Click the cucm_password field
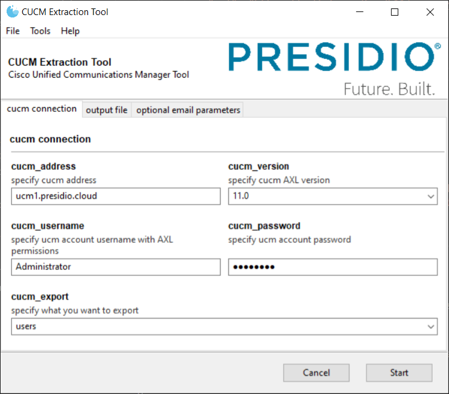 point(333,267)
